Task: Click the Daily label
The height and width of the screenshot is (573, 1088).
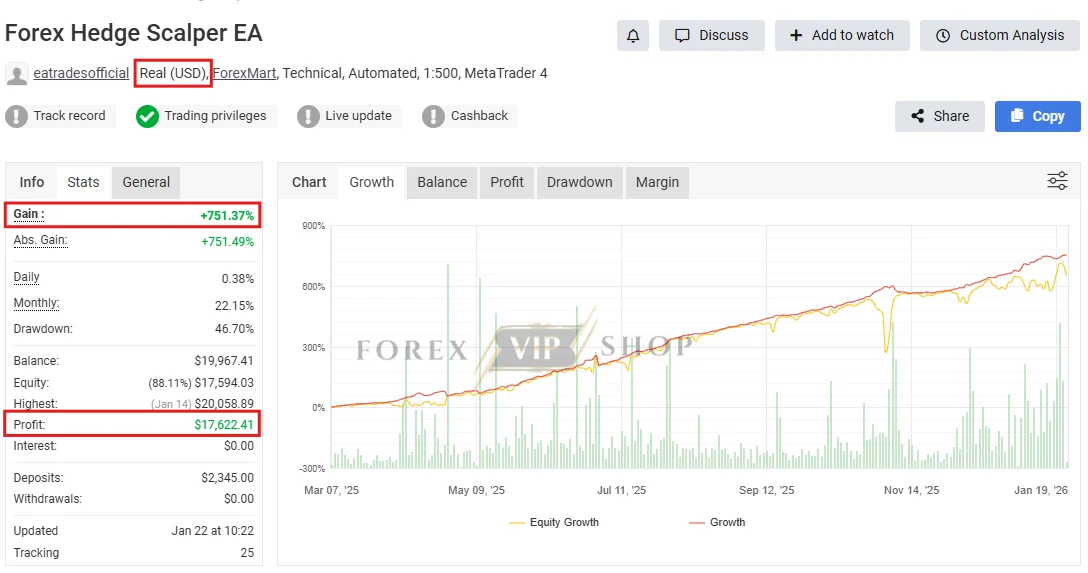Action: pyautogui.click(x=26, y=277)
